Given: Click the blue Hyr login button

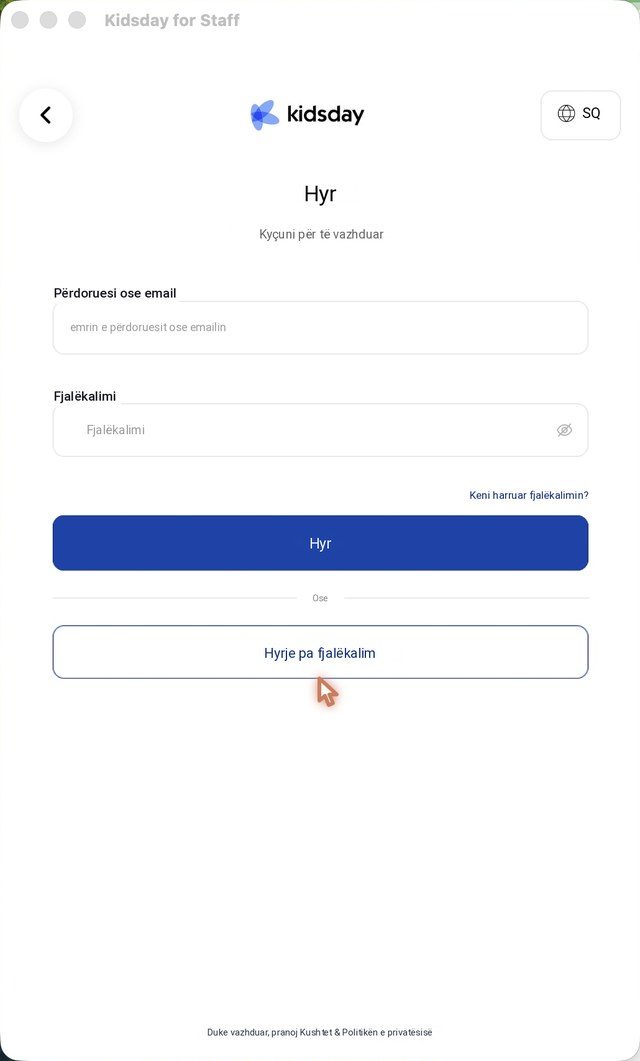Looking at the screenshot, I should tap(320, 543).
